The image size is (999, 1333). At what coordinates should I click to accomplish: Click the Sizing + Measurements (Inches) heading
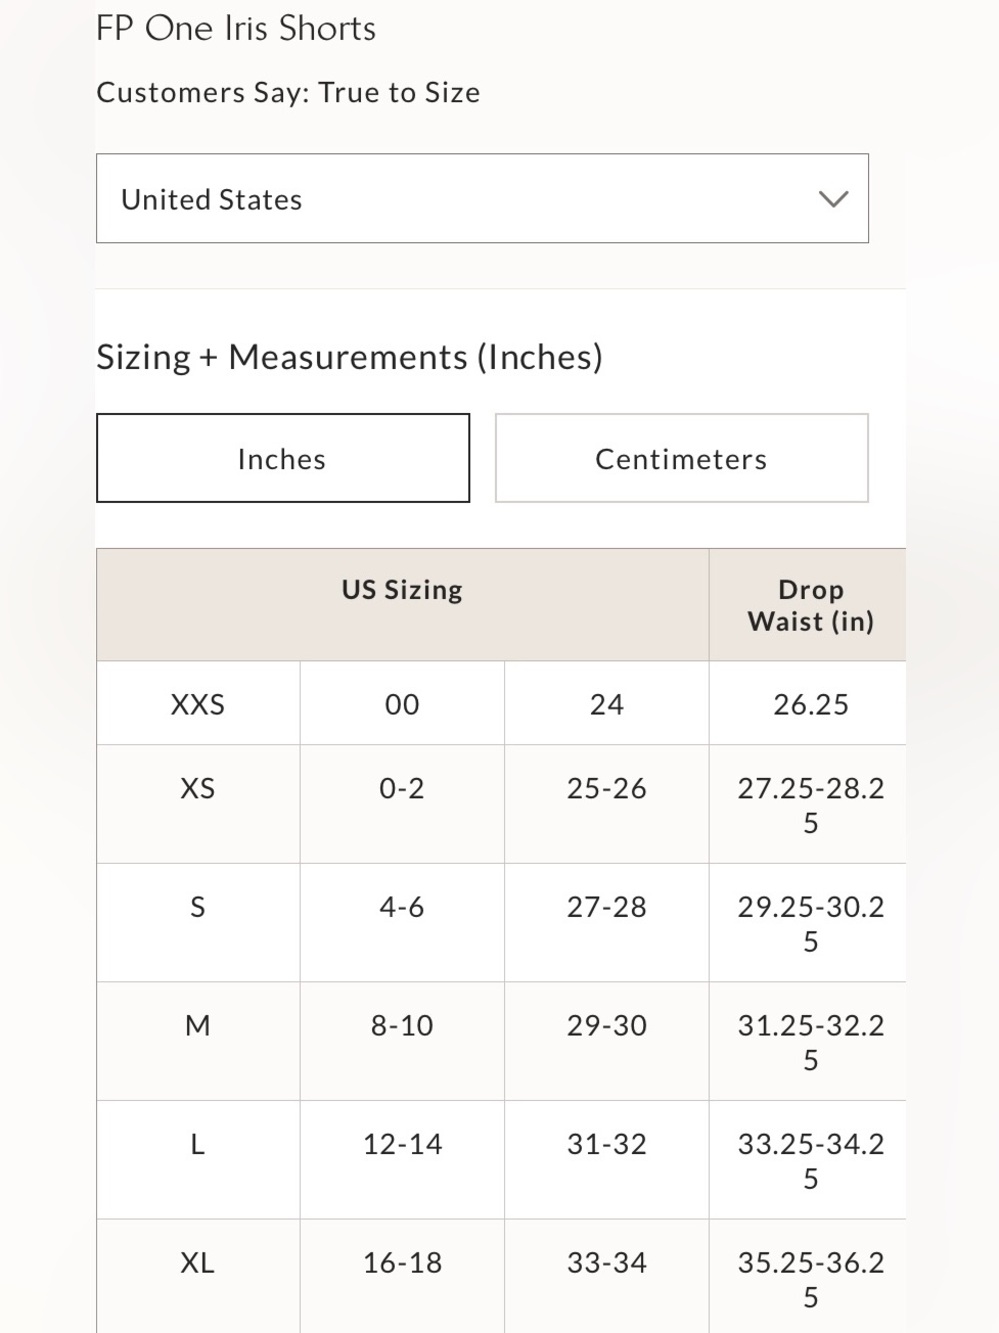coord(349,357)
